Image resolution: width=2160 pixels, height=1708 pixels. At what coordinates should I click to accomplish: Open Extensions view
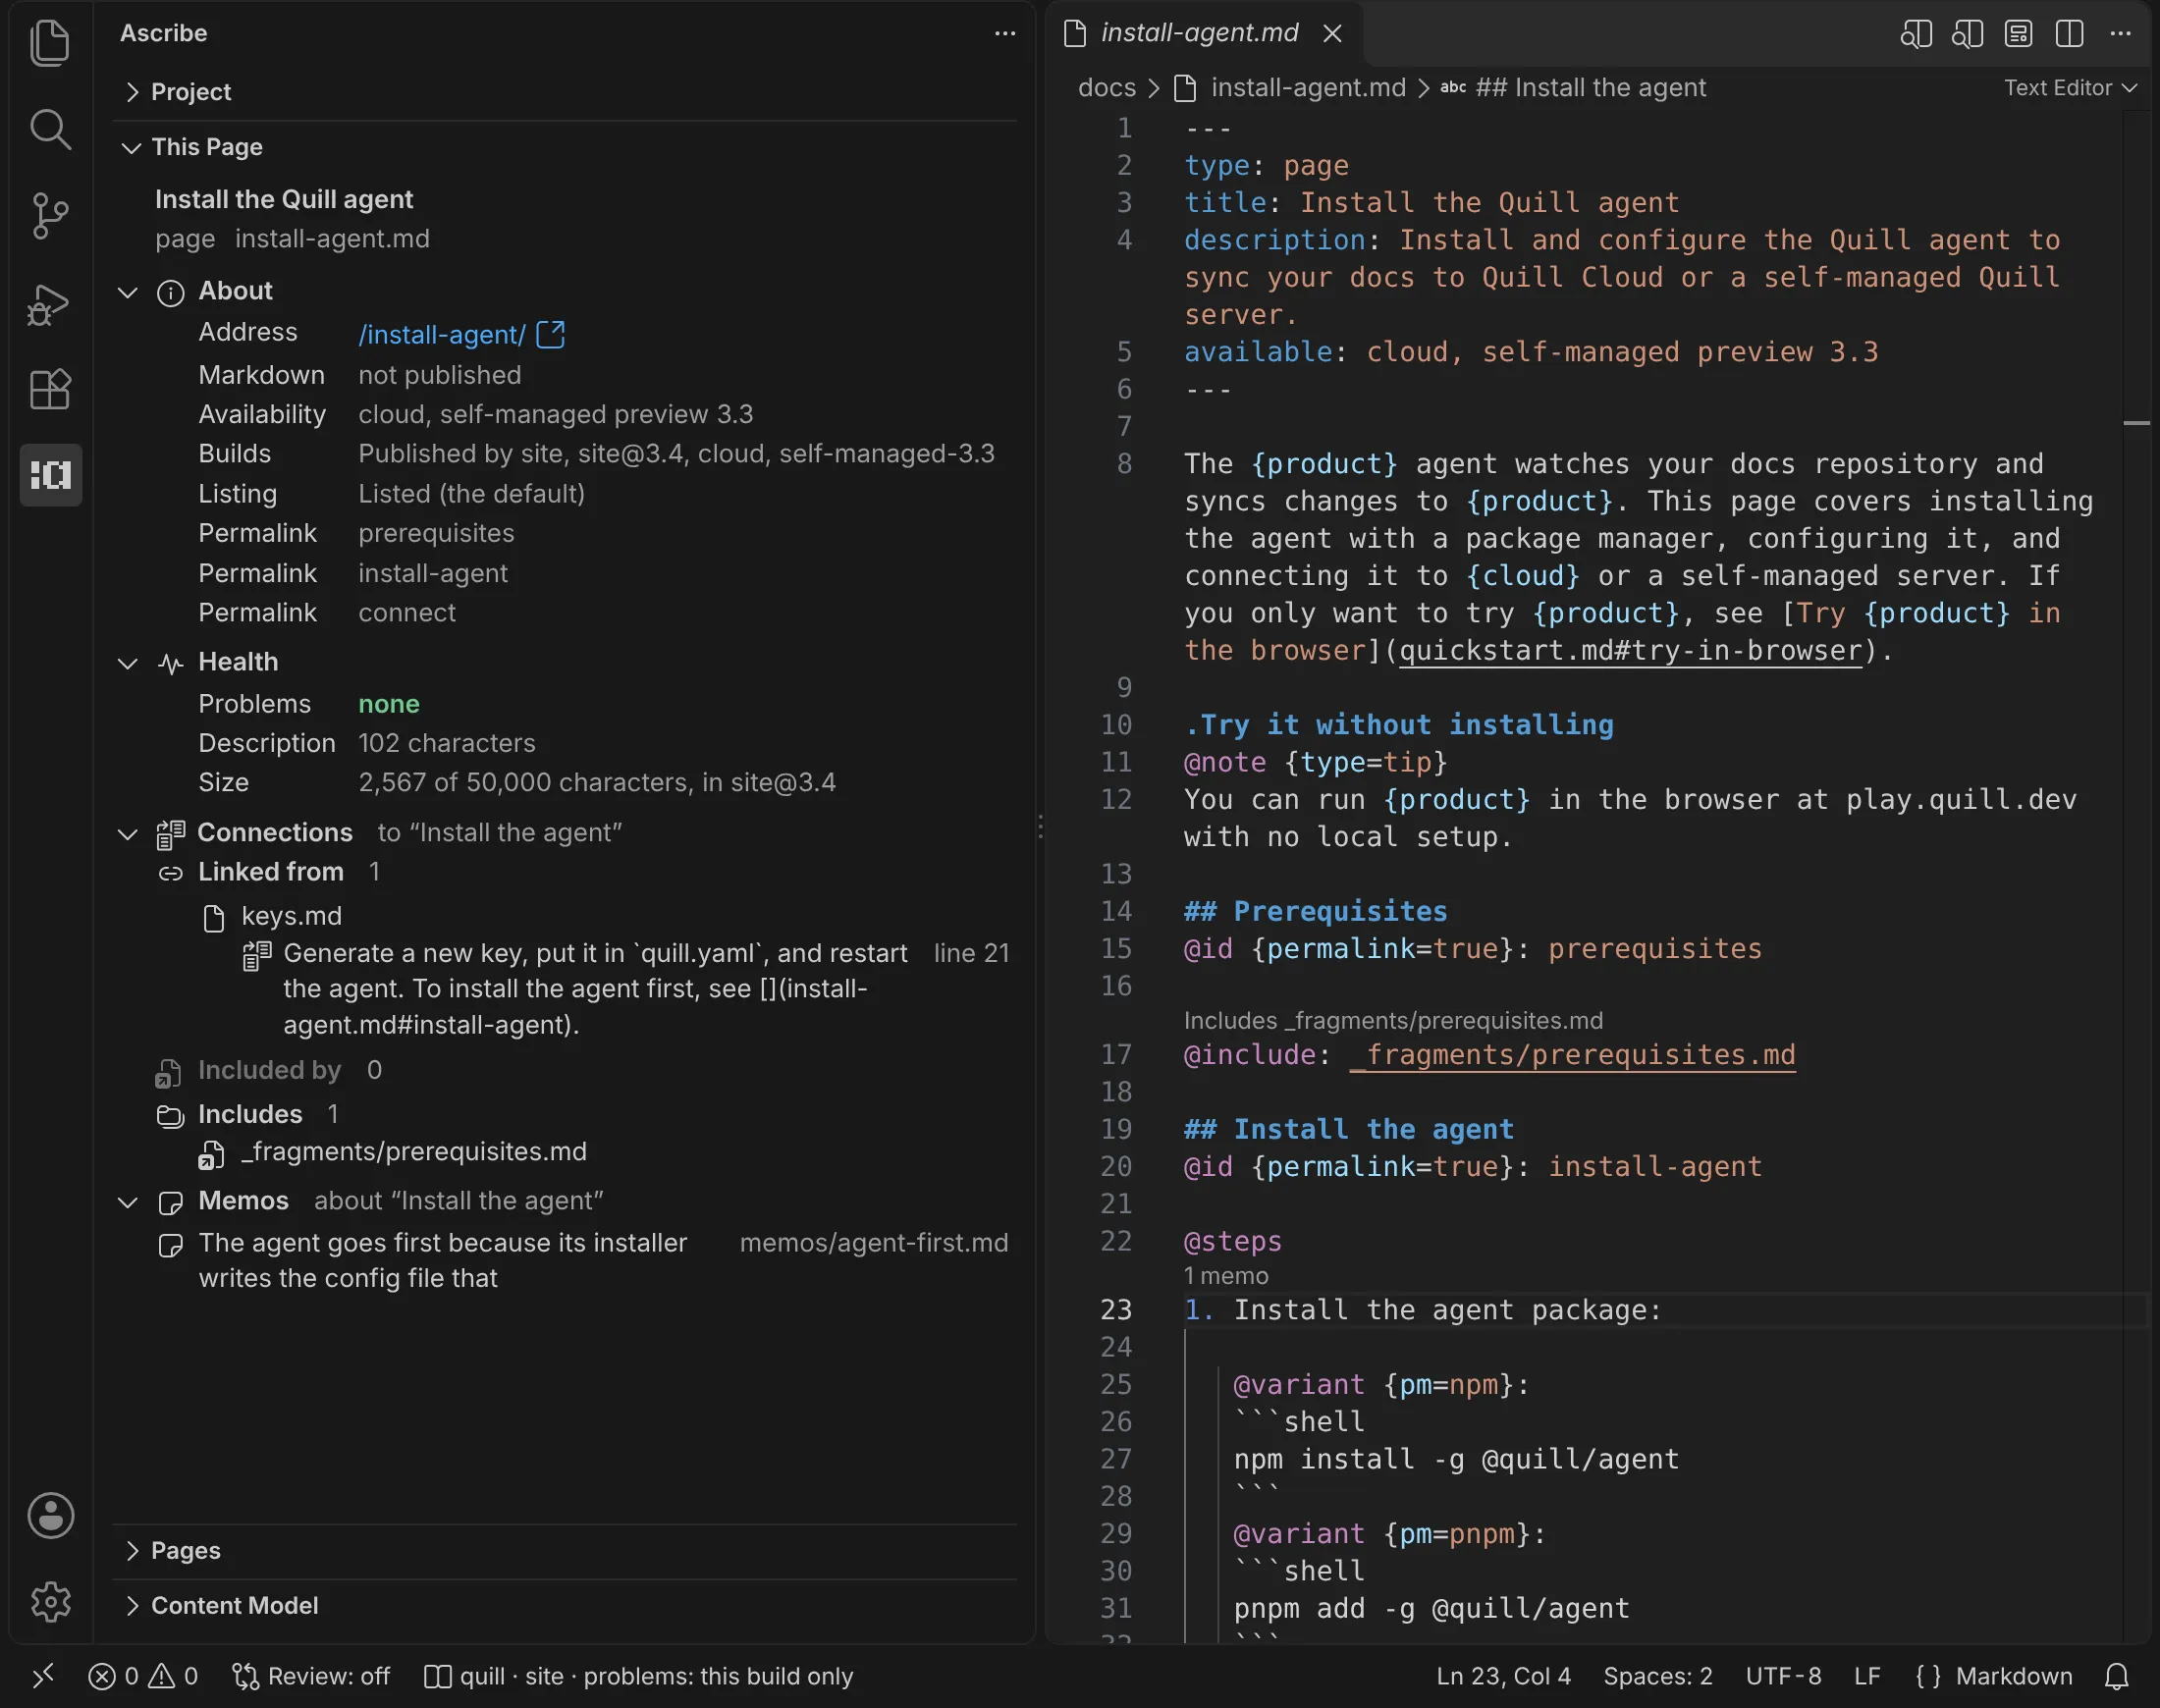point(50,389)
